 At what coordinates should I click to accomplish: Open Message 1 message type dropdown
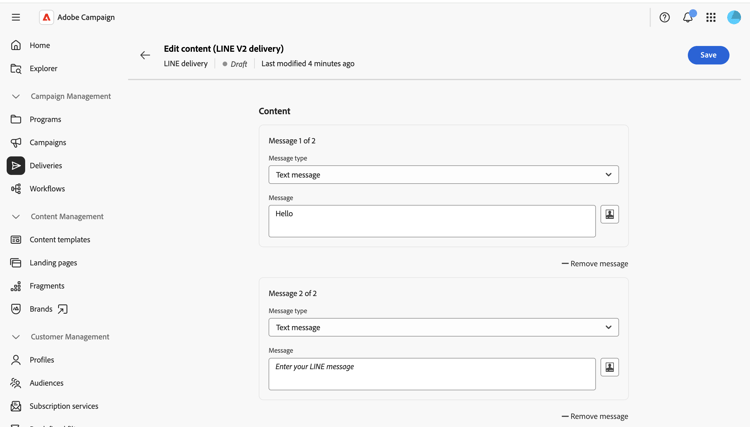[443, 175]
